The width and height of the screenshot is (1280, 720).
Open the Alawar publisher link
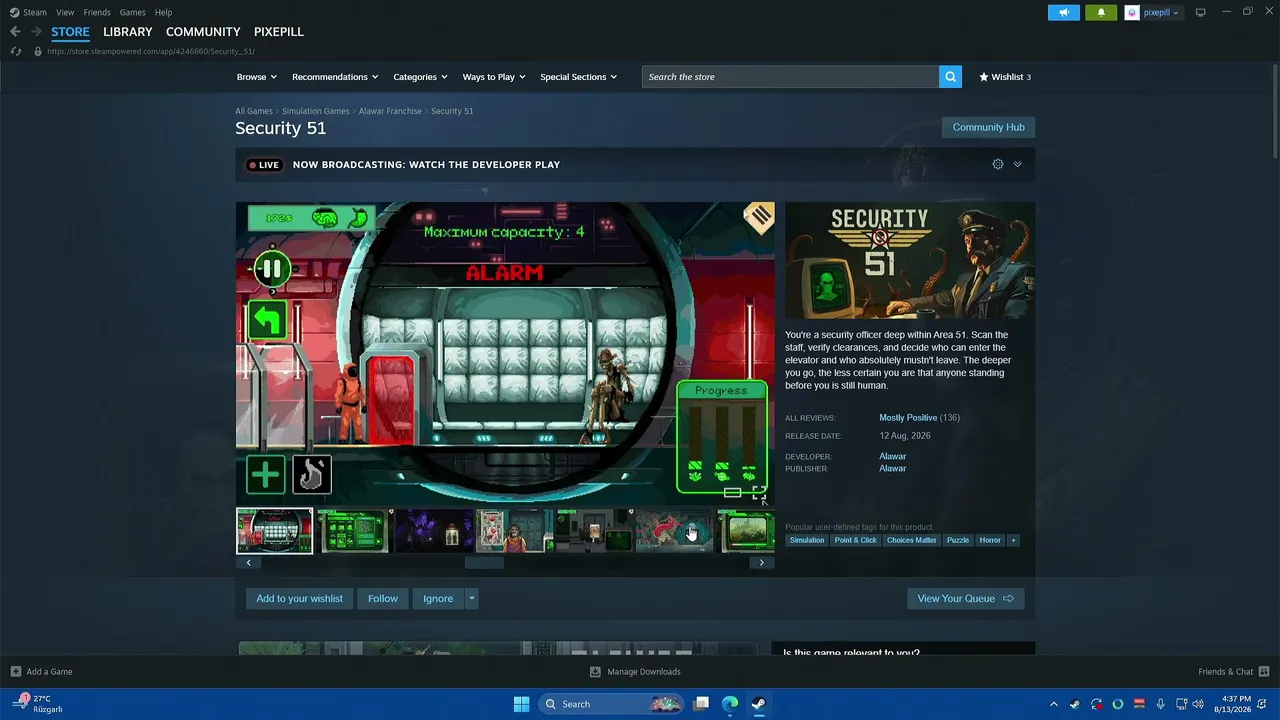coord(893,469)
